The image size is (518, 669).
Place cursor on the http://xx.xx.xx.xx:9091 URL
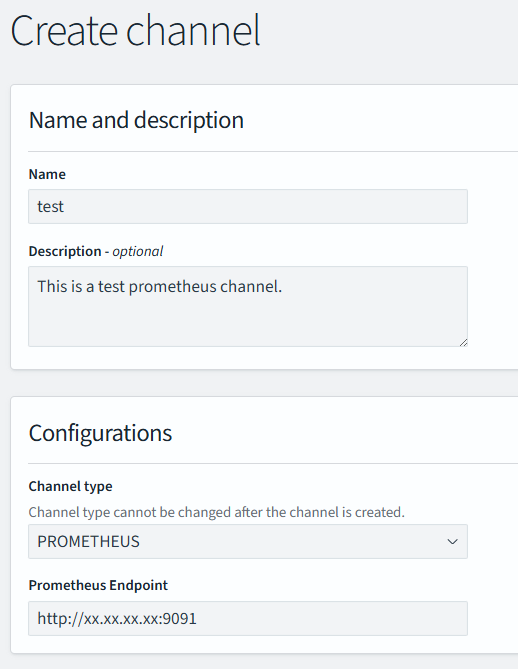click(x=117, y=619)
